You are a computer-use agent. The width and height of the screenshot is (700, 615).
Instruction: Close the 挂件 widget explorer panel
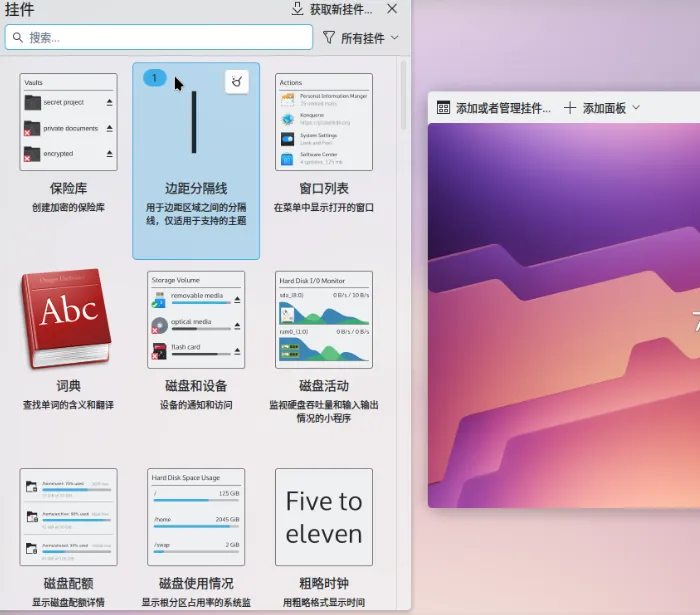tap(392, 9)
